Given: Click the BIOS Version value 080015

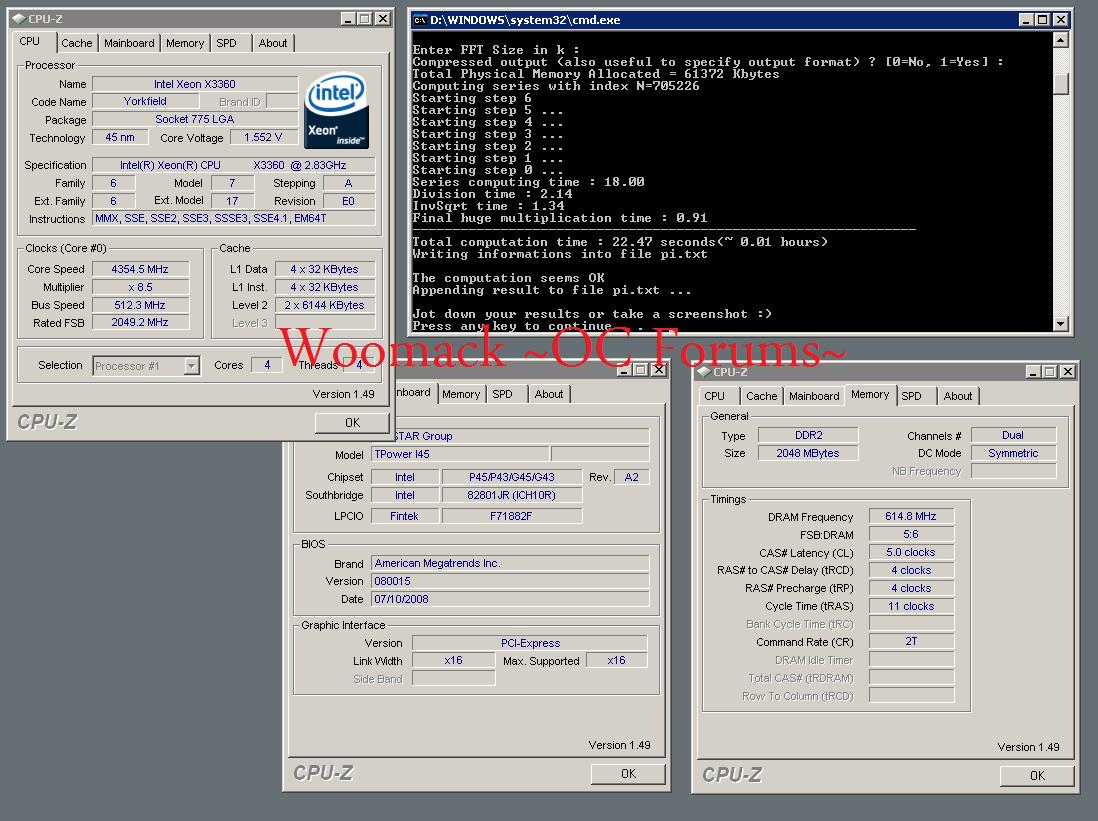Looking at the screenshot, I should click(x=510, y=581).
